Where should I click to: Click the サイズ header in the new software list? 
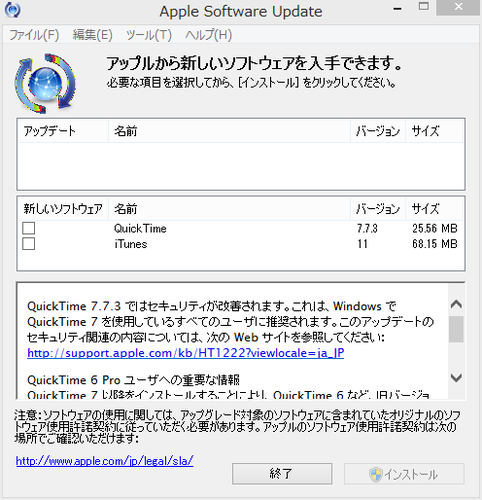(434, 209)
